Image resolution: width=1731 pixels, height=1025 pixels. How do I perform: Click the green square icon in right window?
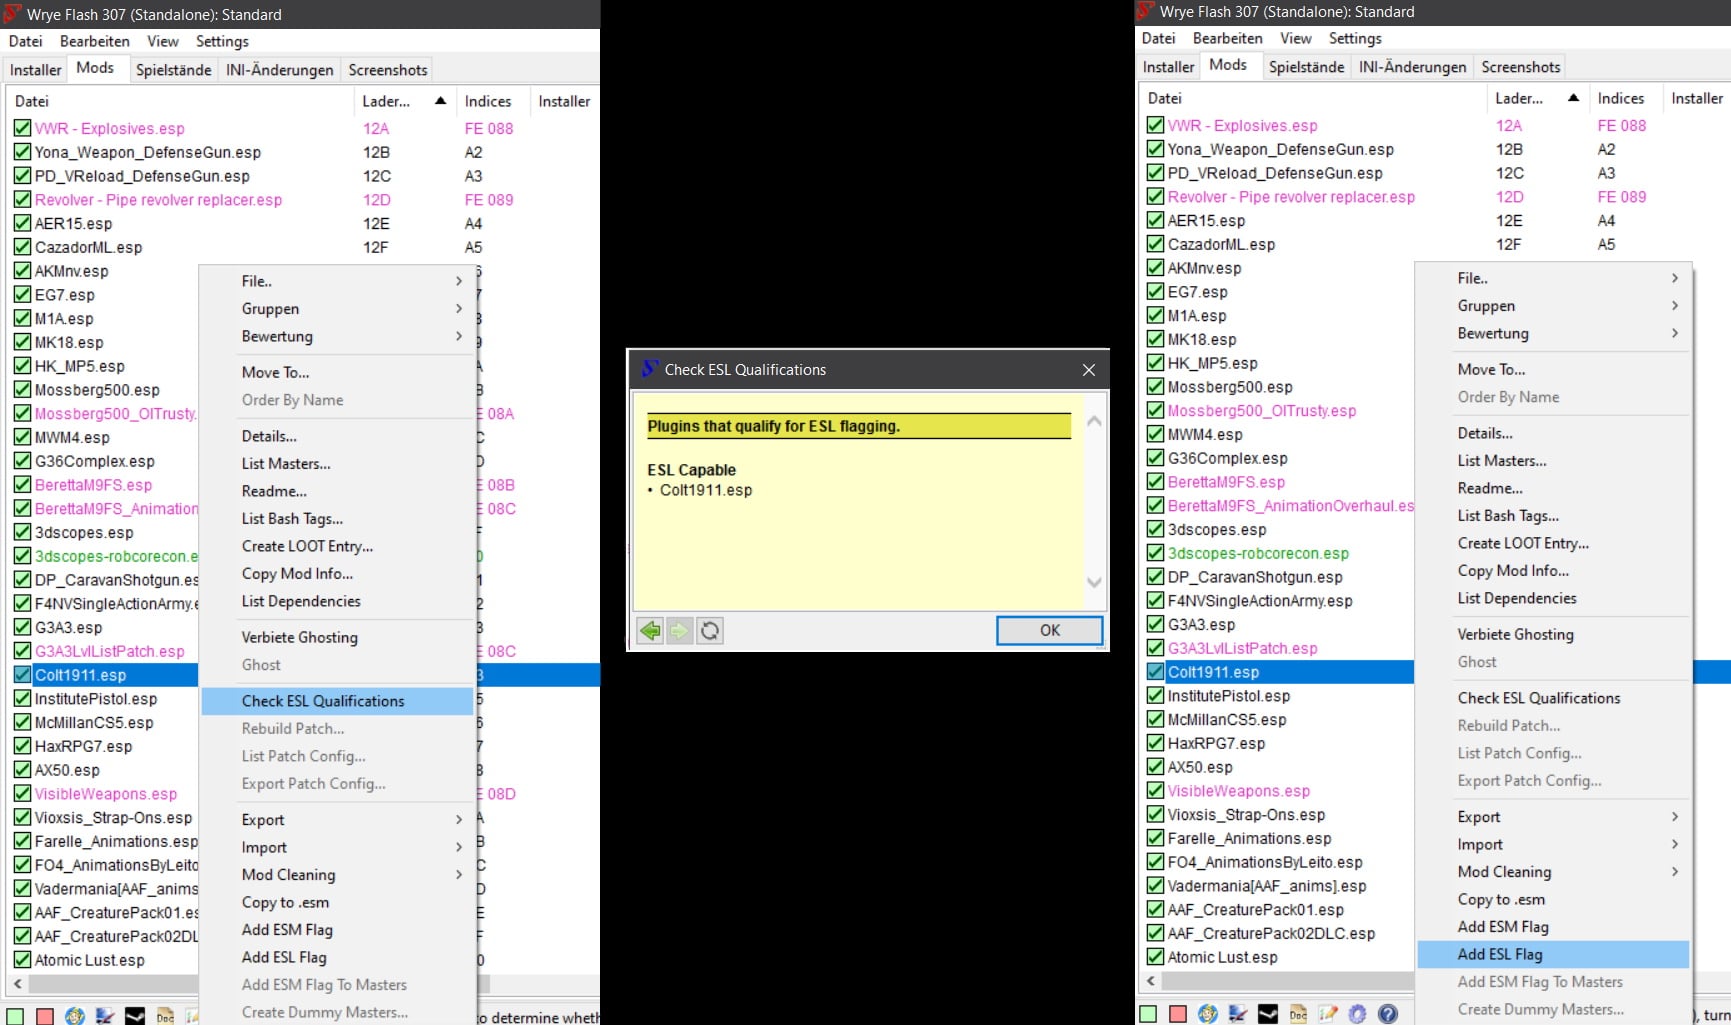tap(1148, 1014)
